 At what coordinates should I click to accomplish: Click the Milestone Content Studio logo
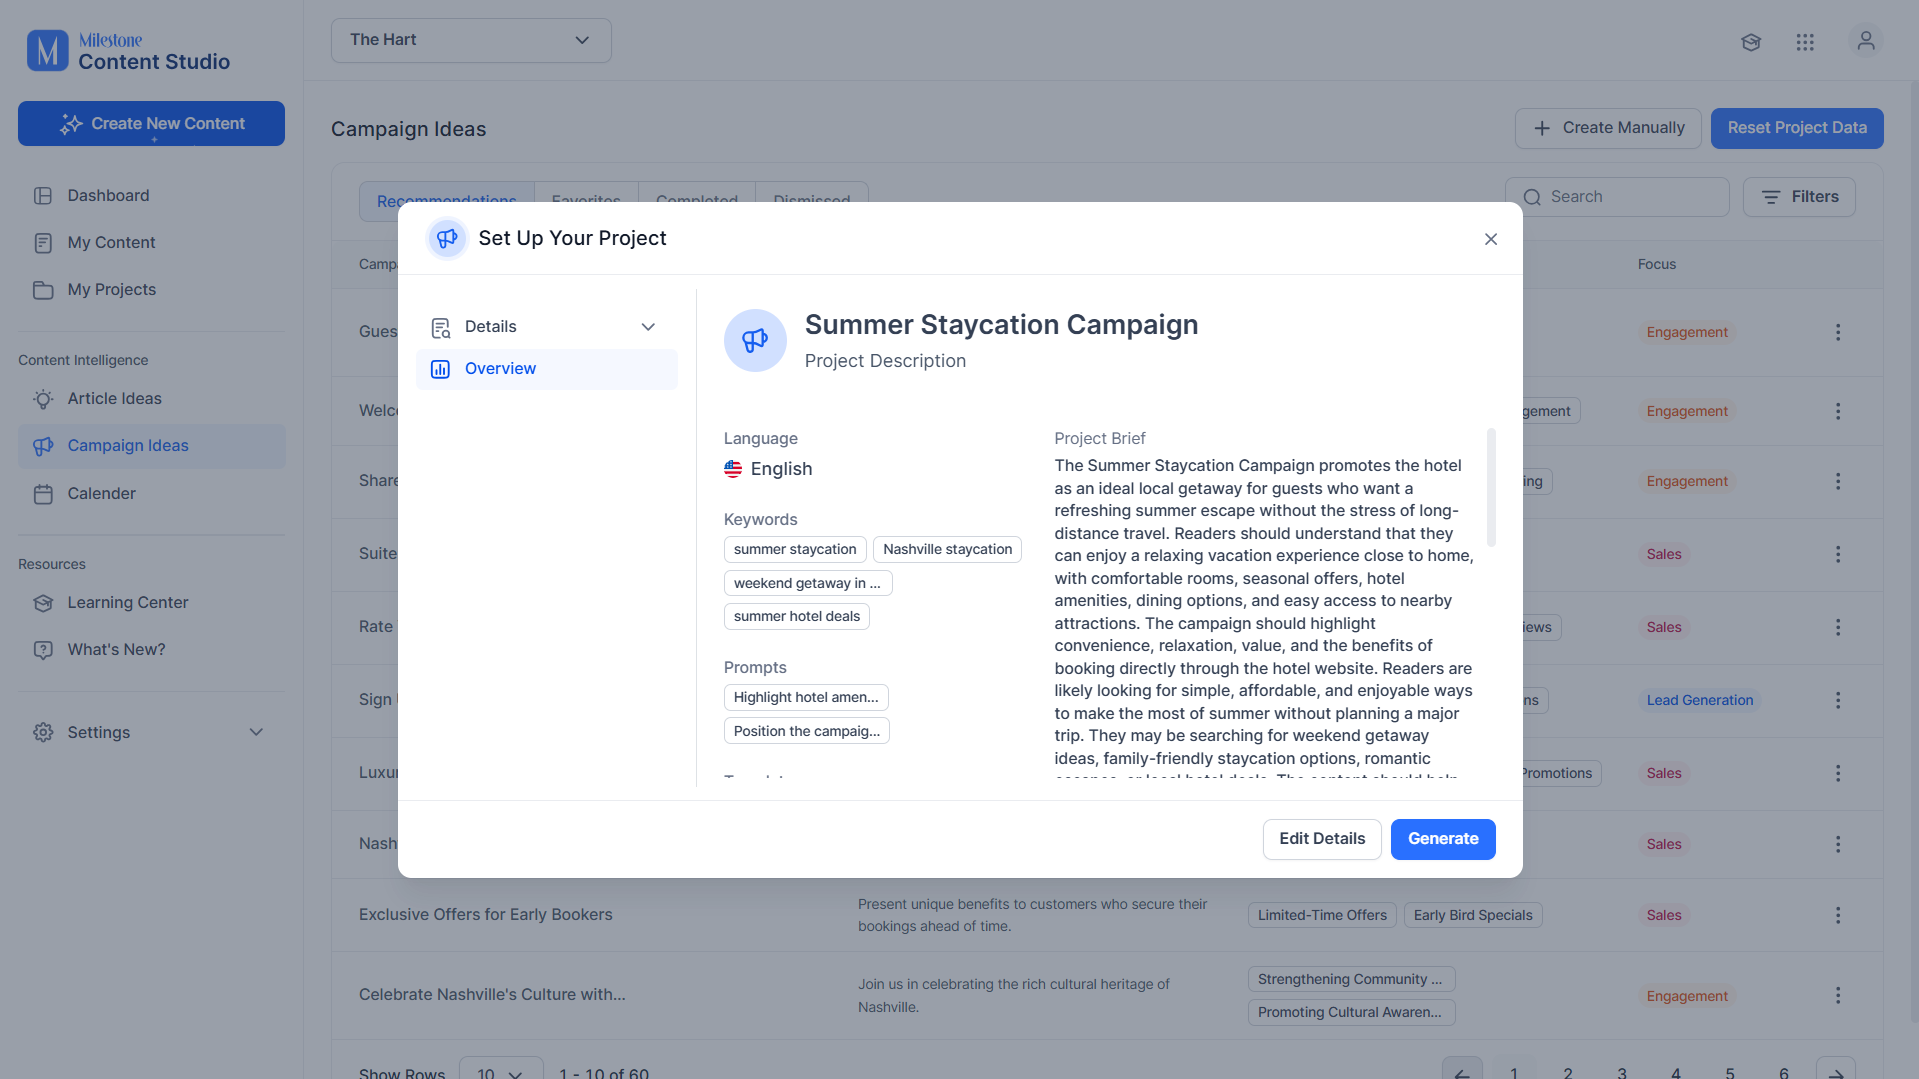[128, 51]
